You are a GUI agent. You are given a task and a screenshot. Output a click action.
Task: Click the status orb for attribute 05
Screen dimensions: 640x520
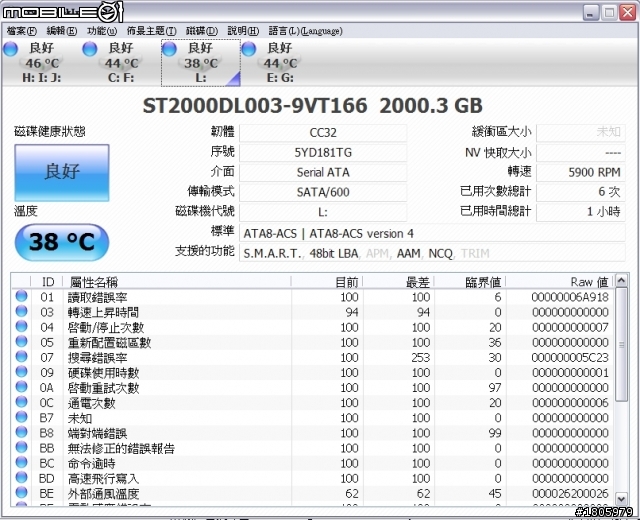[21, 342]
